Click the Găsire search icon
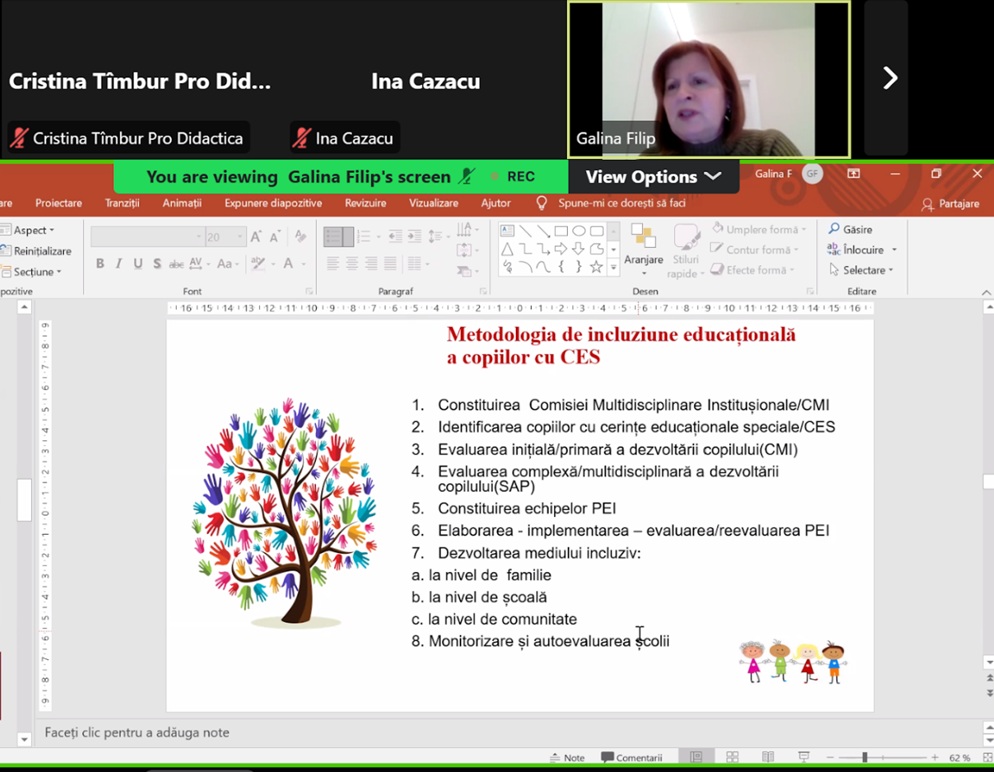The height and width of the screenshot is (772, 994). coord(834,229)
